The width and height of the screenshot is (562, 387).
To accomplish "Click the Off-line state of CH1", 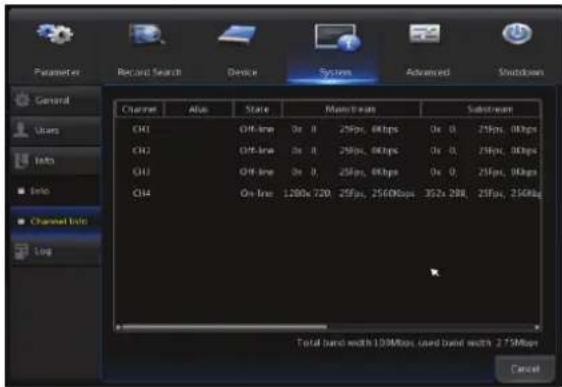I will coord(257,129).
